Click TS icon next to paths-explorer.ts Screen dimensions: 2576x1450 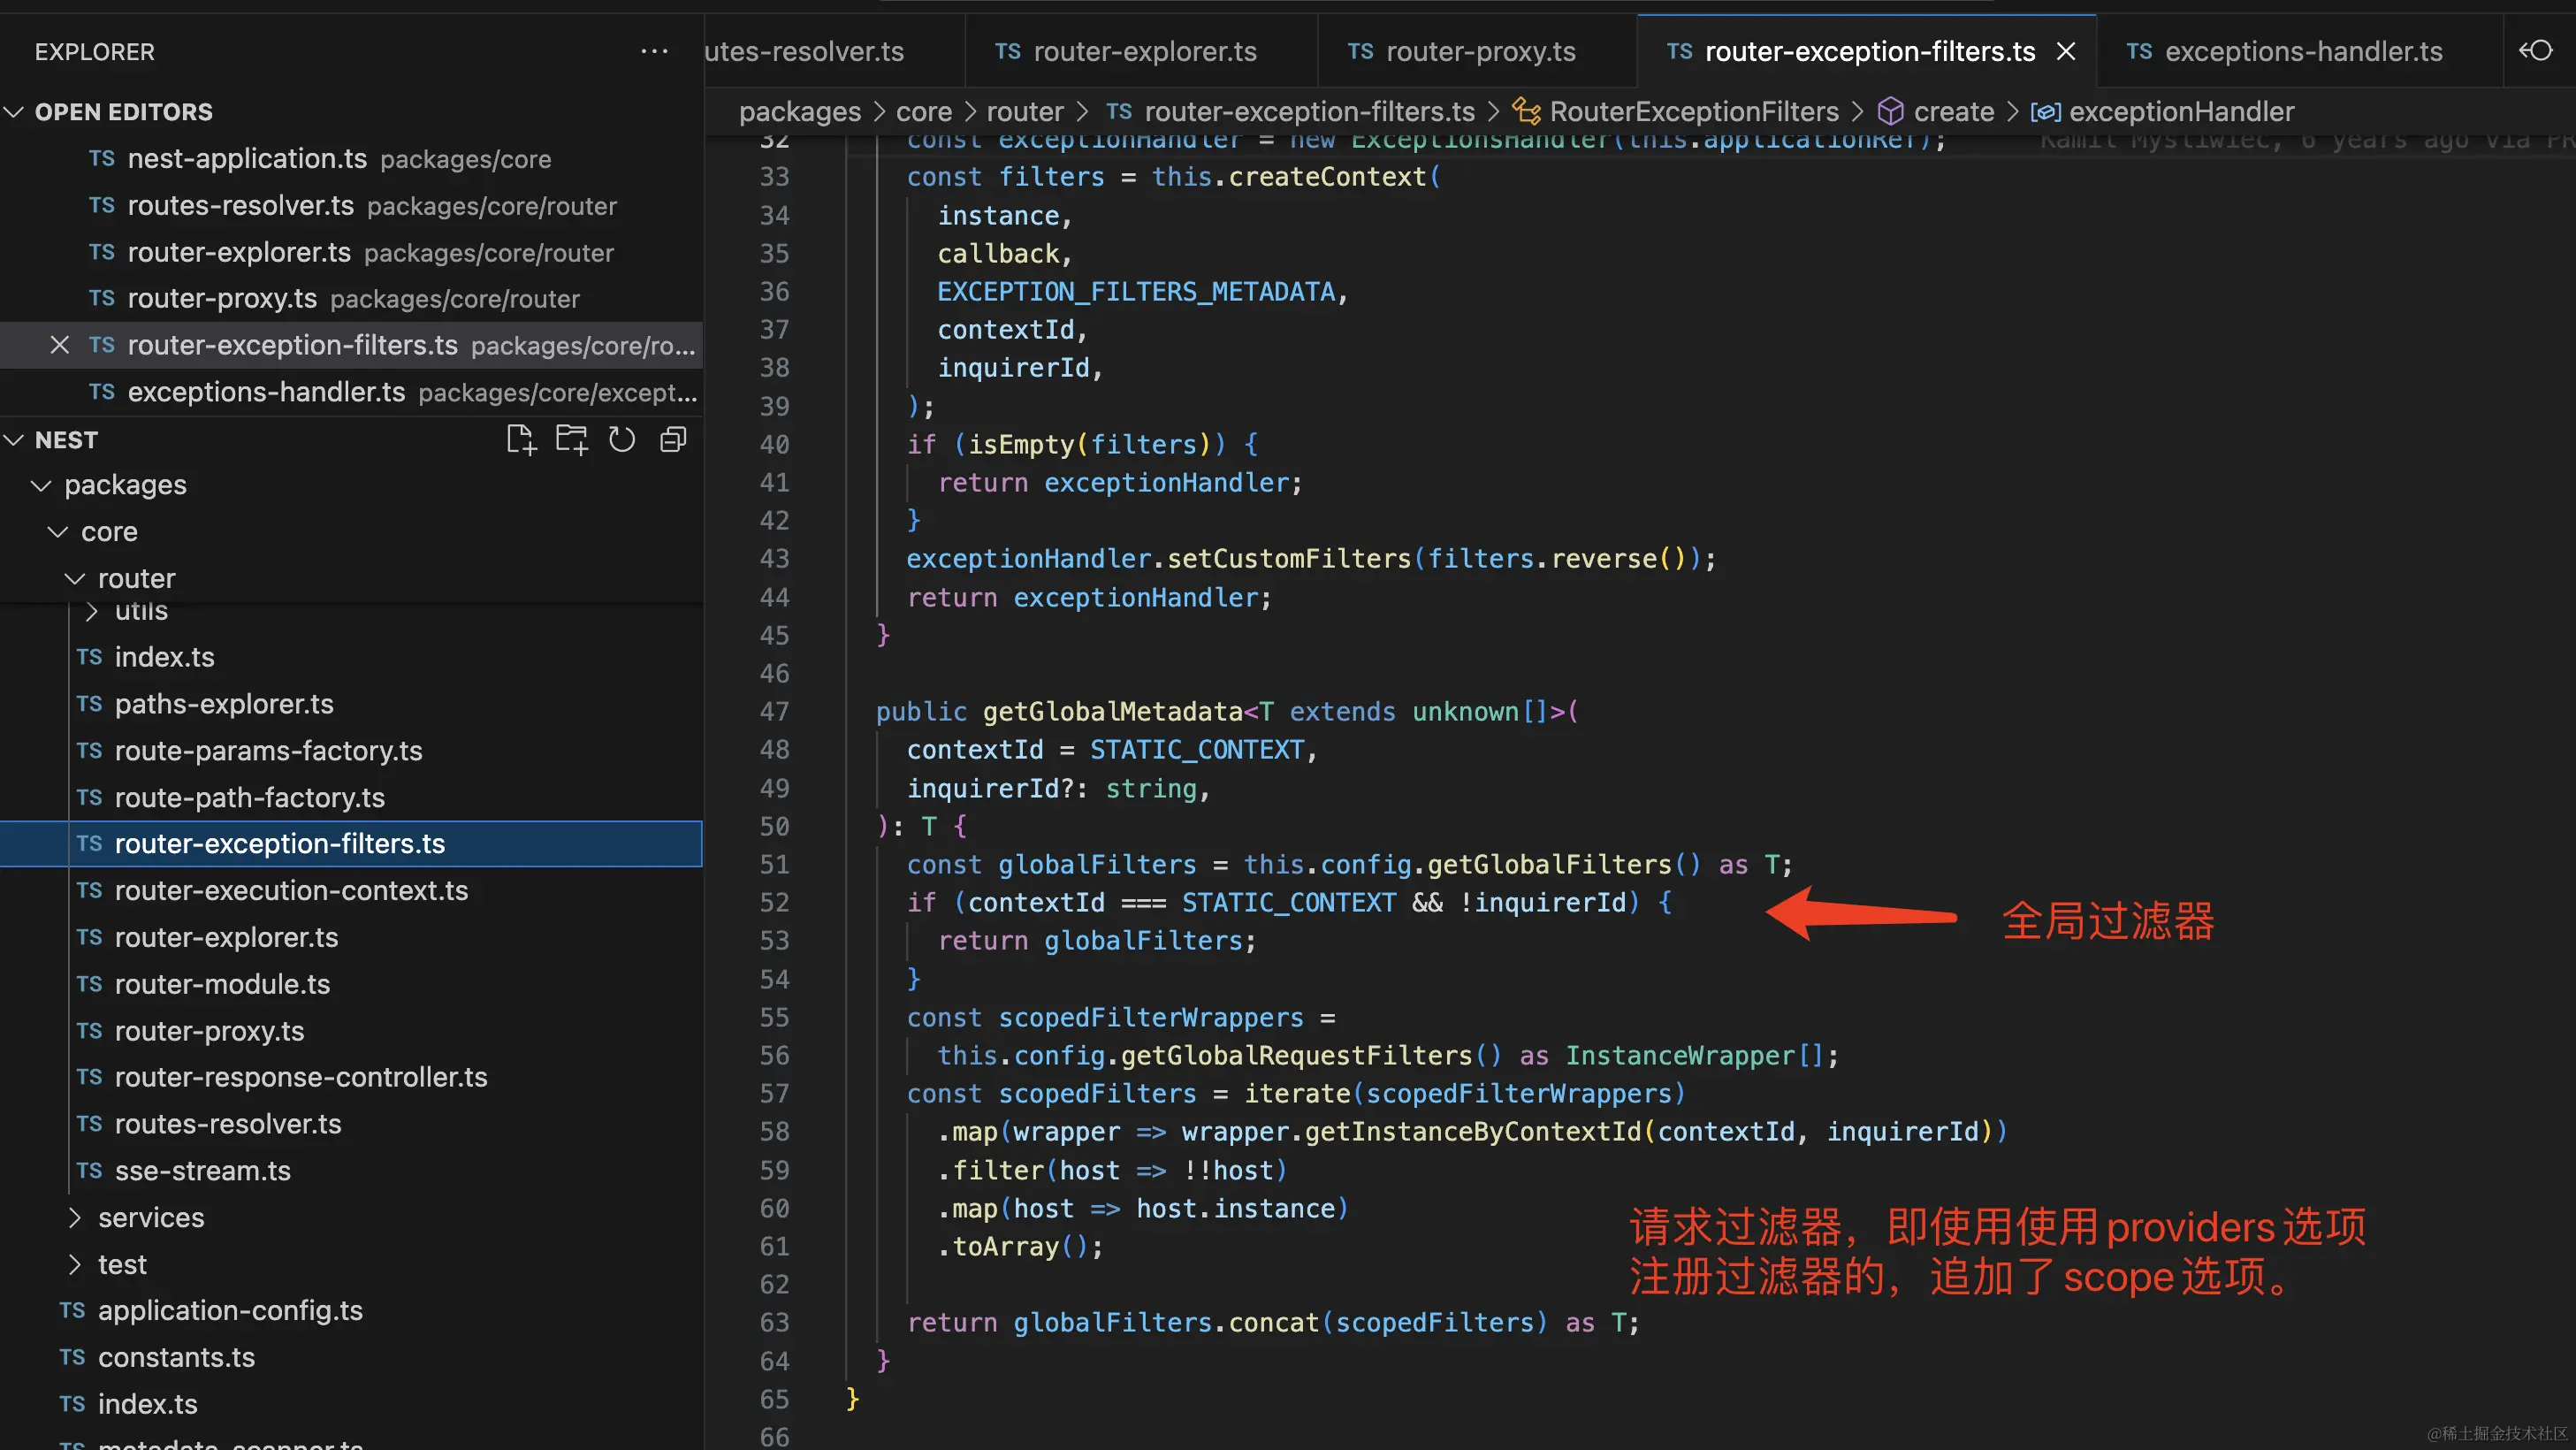point(89,704)
